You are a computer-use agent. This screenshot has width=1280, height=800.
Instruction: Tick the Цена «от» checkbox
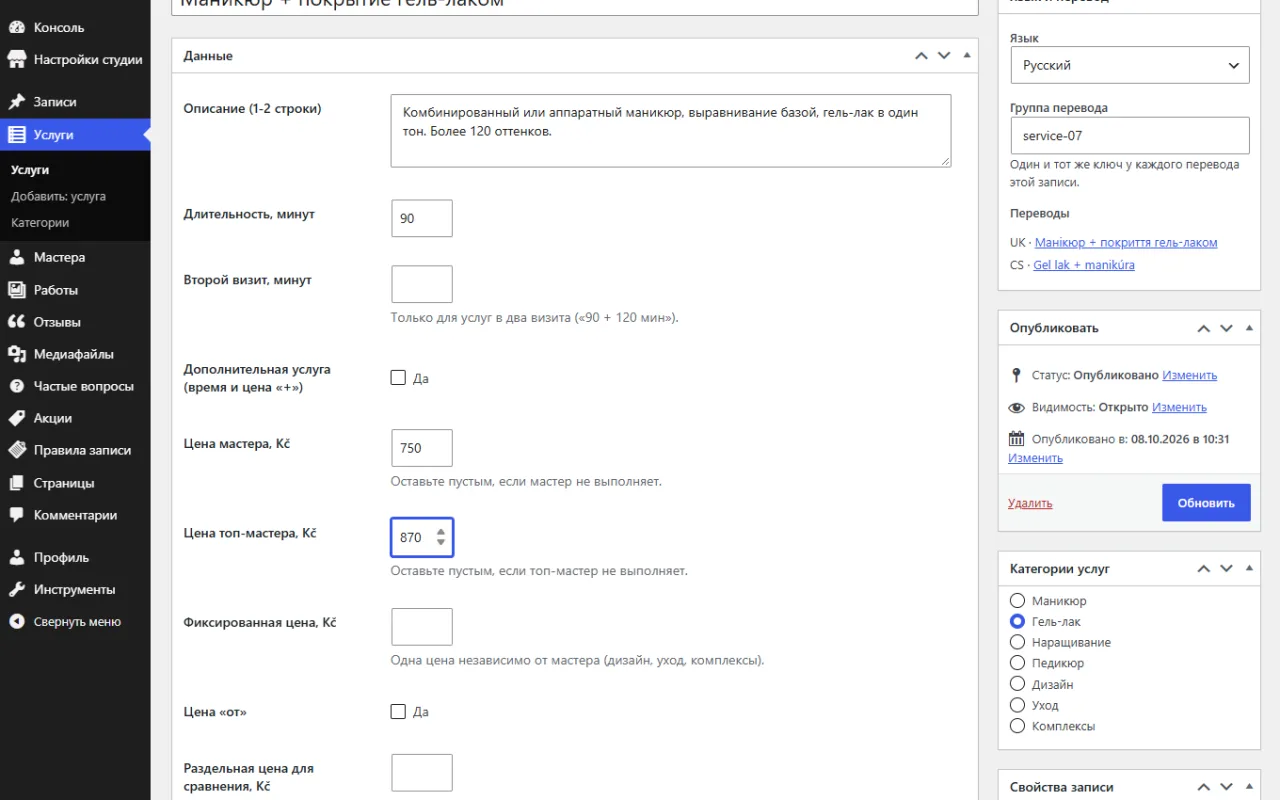point(398,712)
